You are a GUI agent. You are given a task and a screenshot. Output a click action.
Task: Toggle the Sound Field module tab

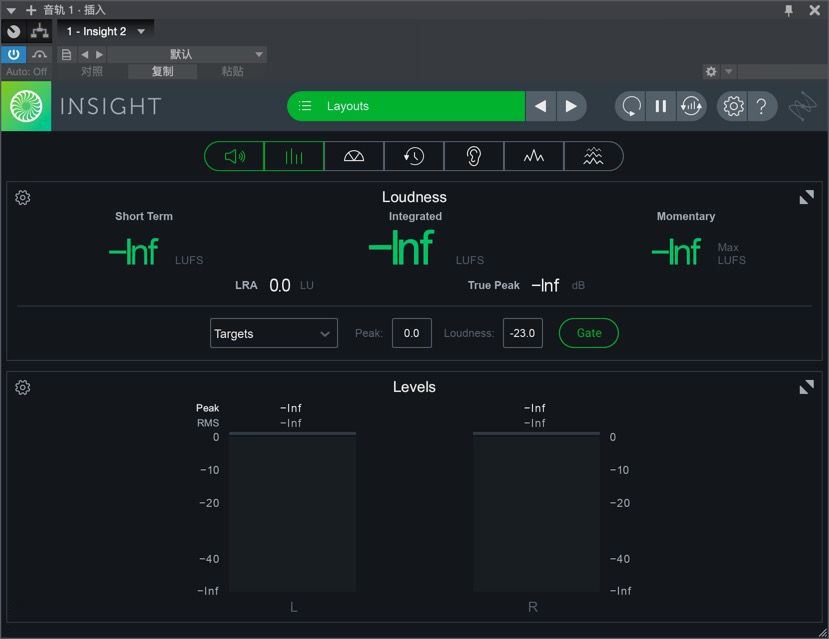point(354,156)
